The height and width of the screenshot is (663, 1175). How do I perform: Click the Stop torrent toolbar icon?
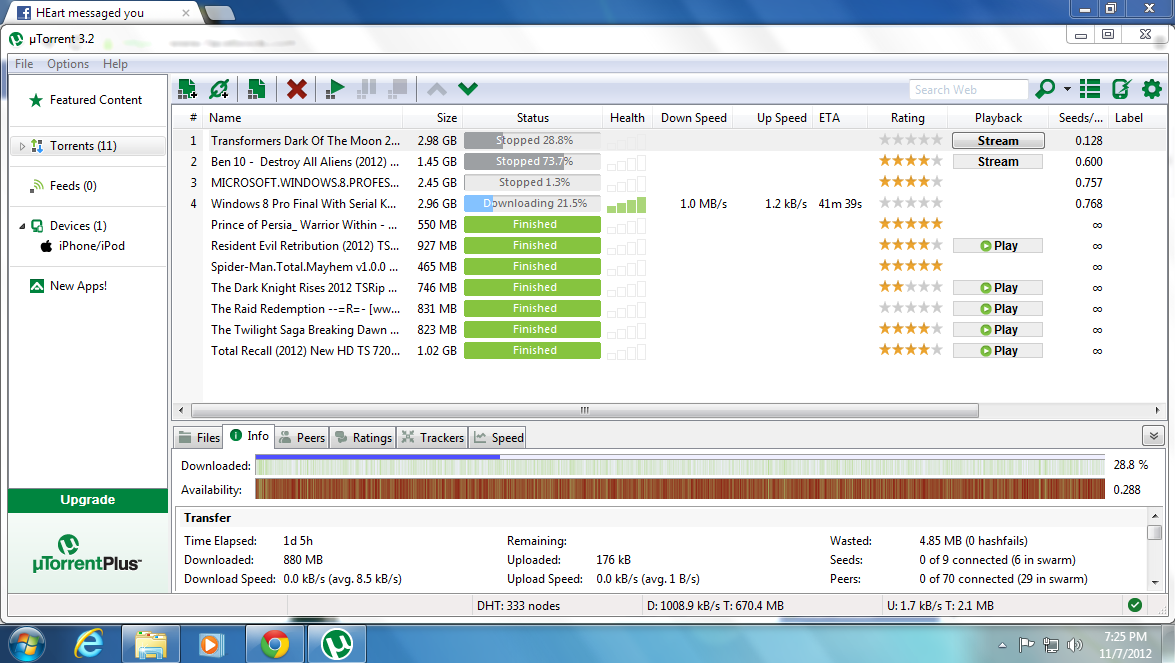398,89
